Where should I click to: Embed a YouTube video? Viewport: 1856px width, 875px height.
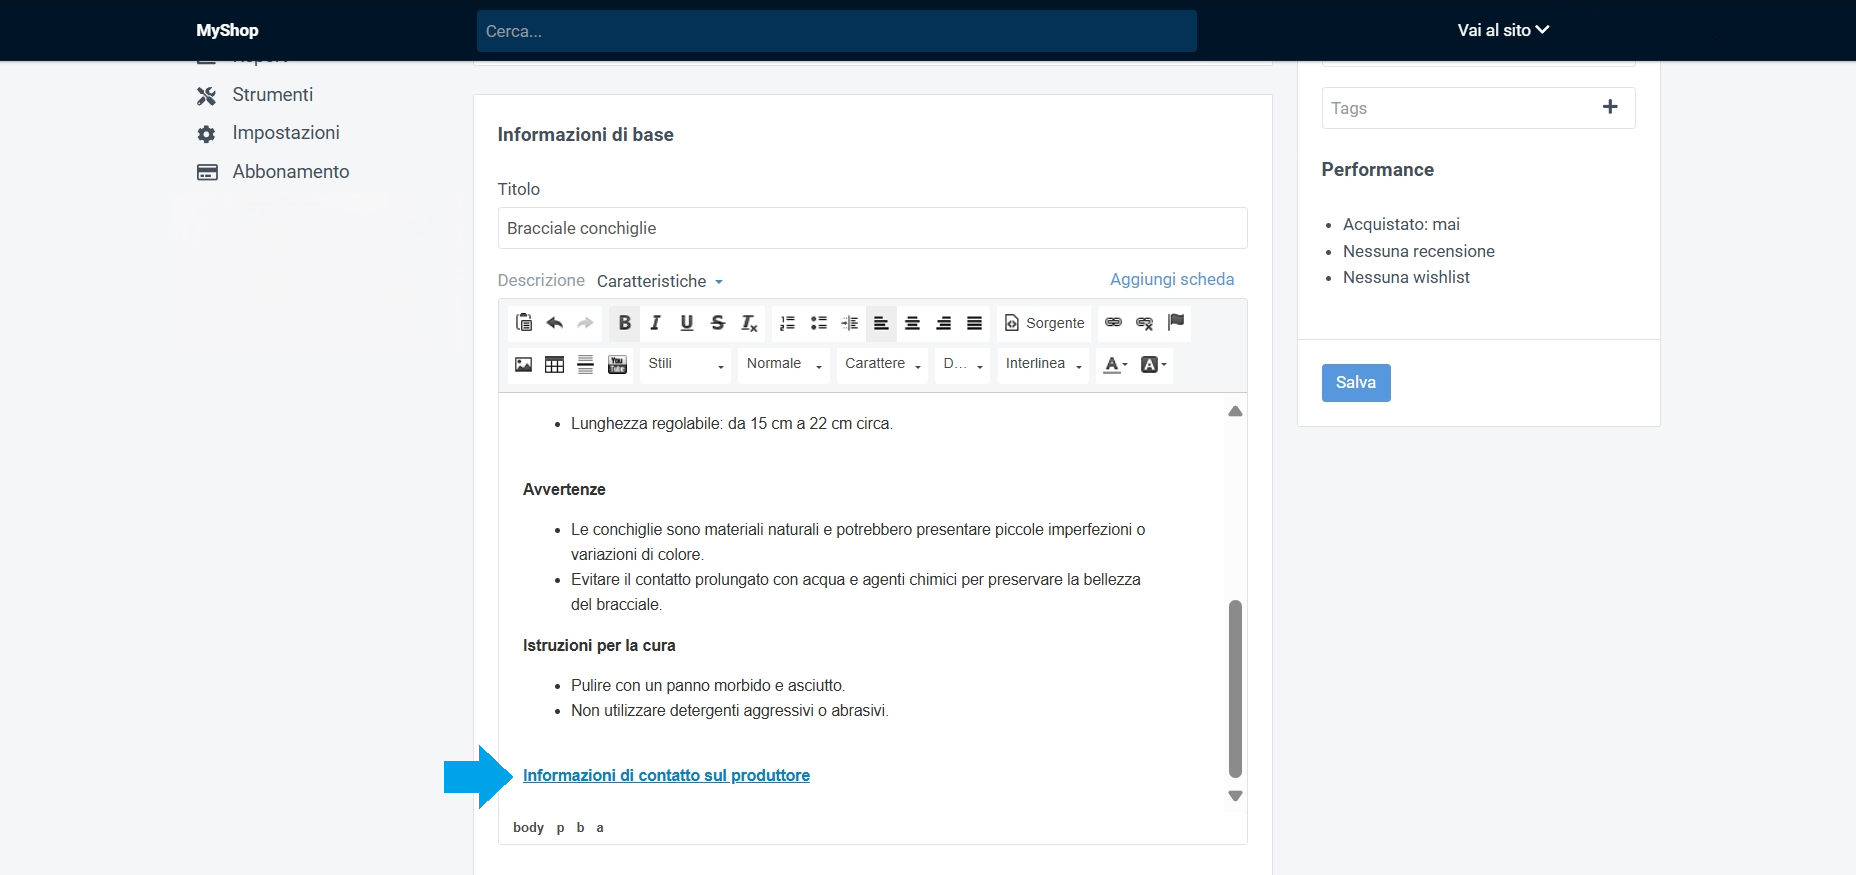[x=617, y=365]
